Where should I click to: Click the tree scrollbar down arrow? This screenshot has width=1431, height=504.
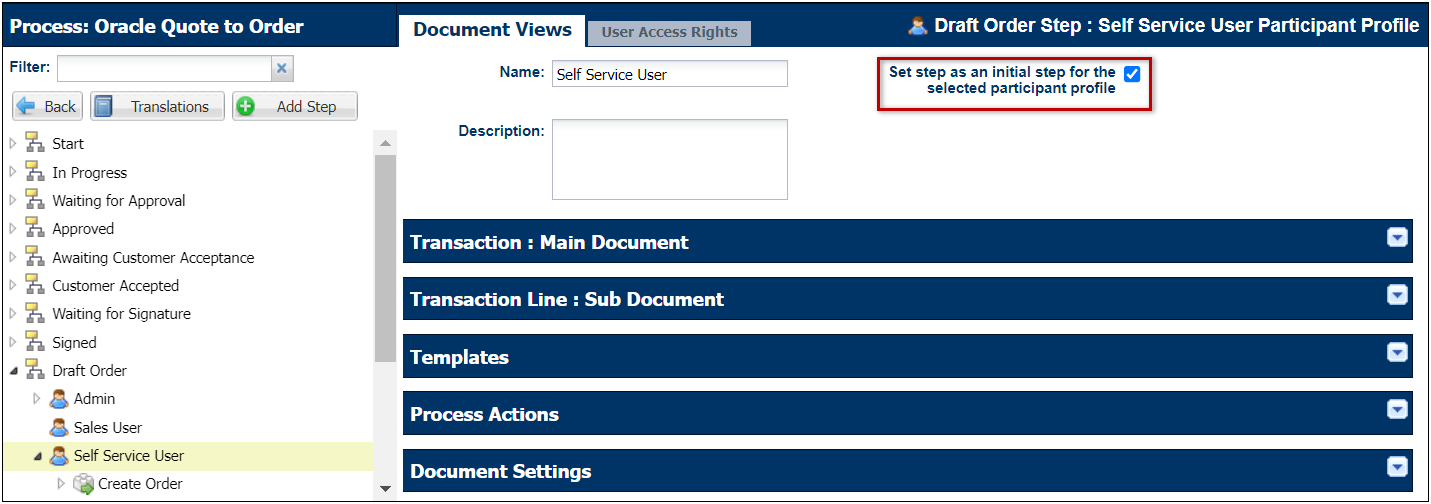[x=386, y=488]
